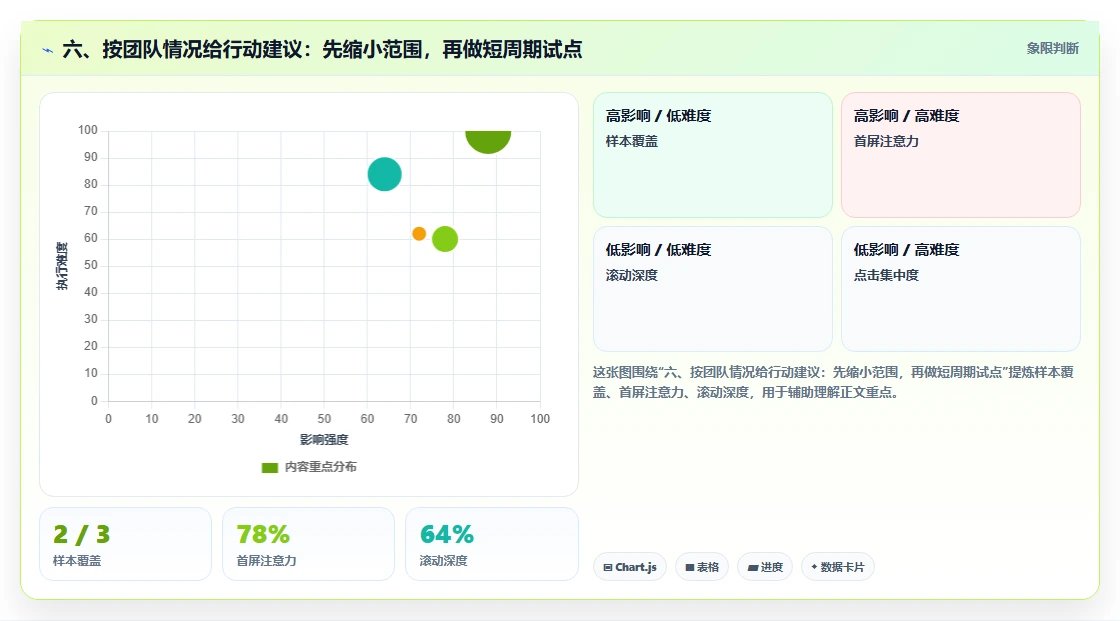Image resolution: width=1120 pixels, height=621 pixels.
Task: Open the 低影响 / 高难度 quadrant card
Action: point(961,289)
